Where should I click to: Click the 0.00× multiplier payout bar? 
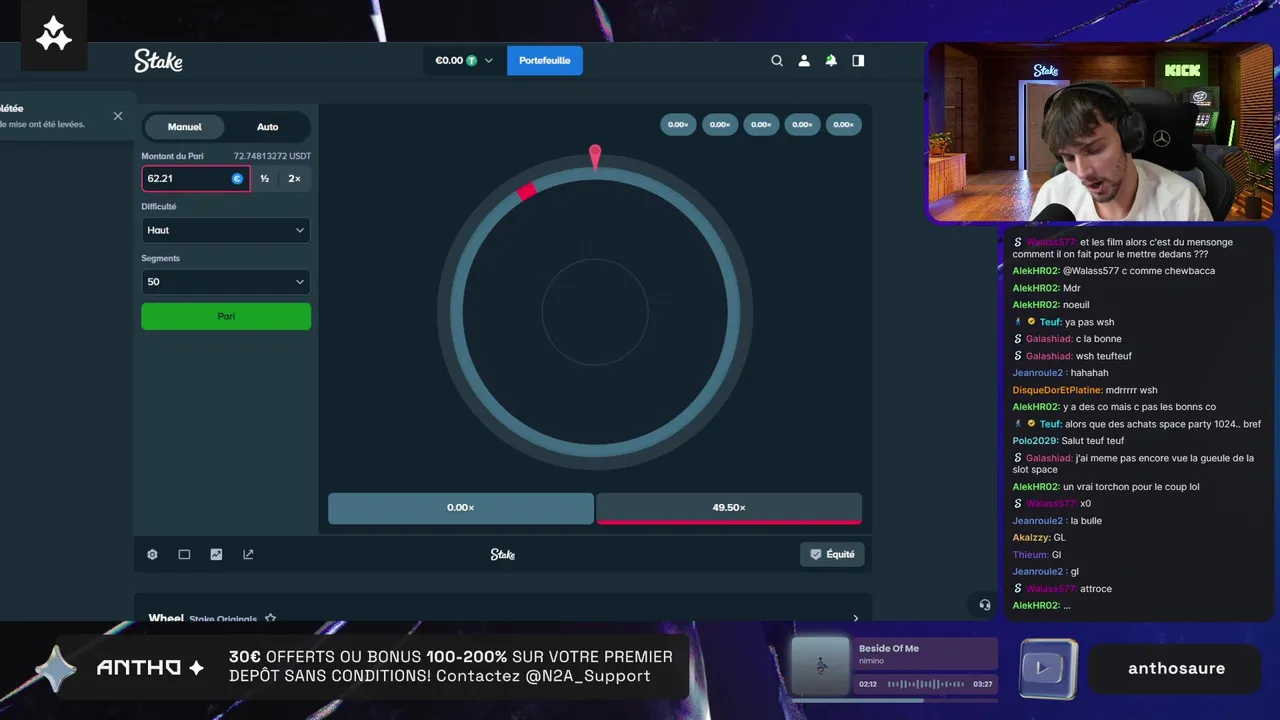(x=461, y=508)
